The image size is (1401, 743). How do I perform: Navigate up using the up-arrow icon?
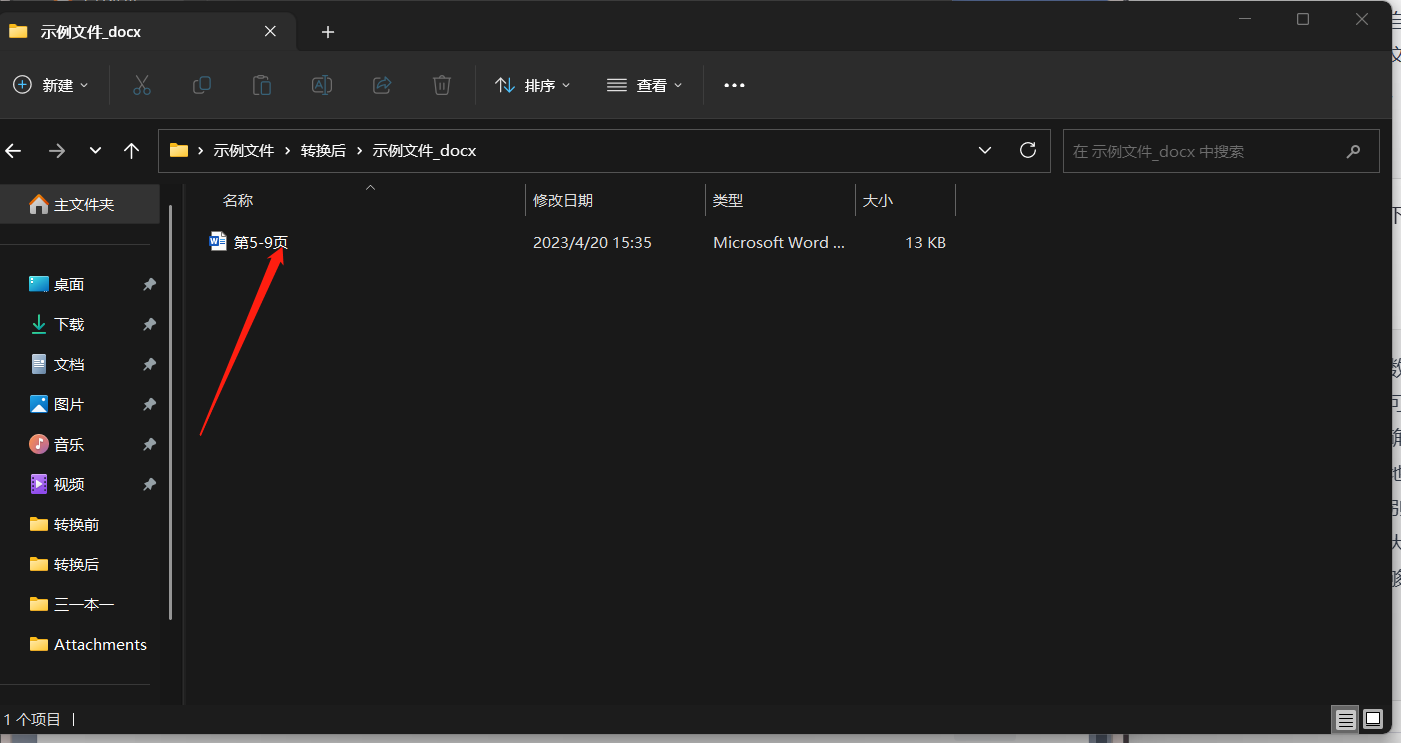click(131, 150)
